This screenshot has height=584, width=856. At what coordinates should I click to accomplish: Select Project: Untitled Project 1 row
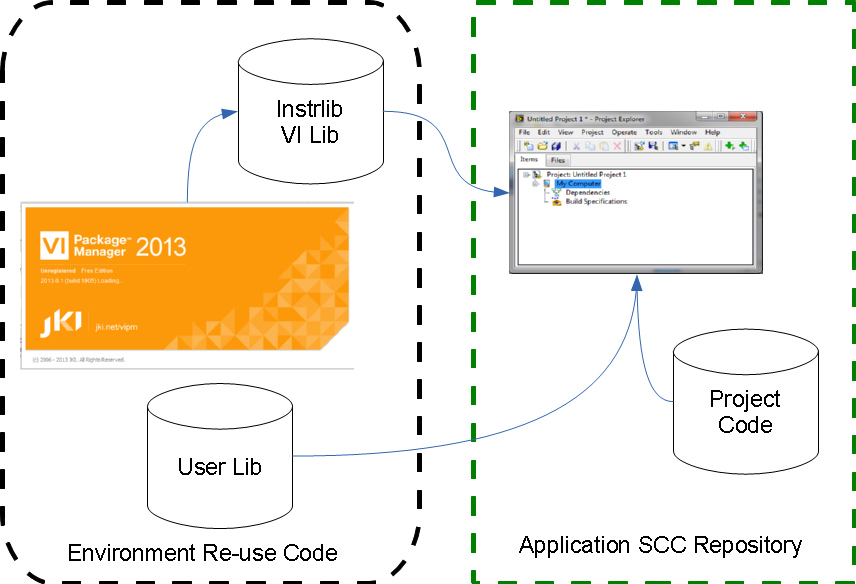587,175
